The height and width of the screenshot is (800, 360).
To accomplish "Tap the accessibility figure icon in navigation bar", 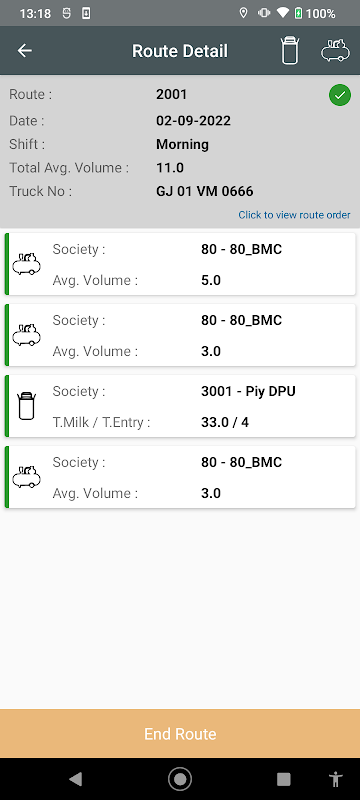I will (x=336, y=779).
